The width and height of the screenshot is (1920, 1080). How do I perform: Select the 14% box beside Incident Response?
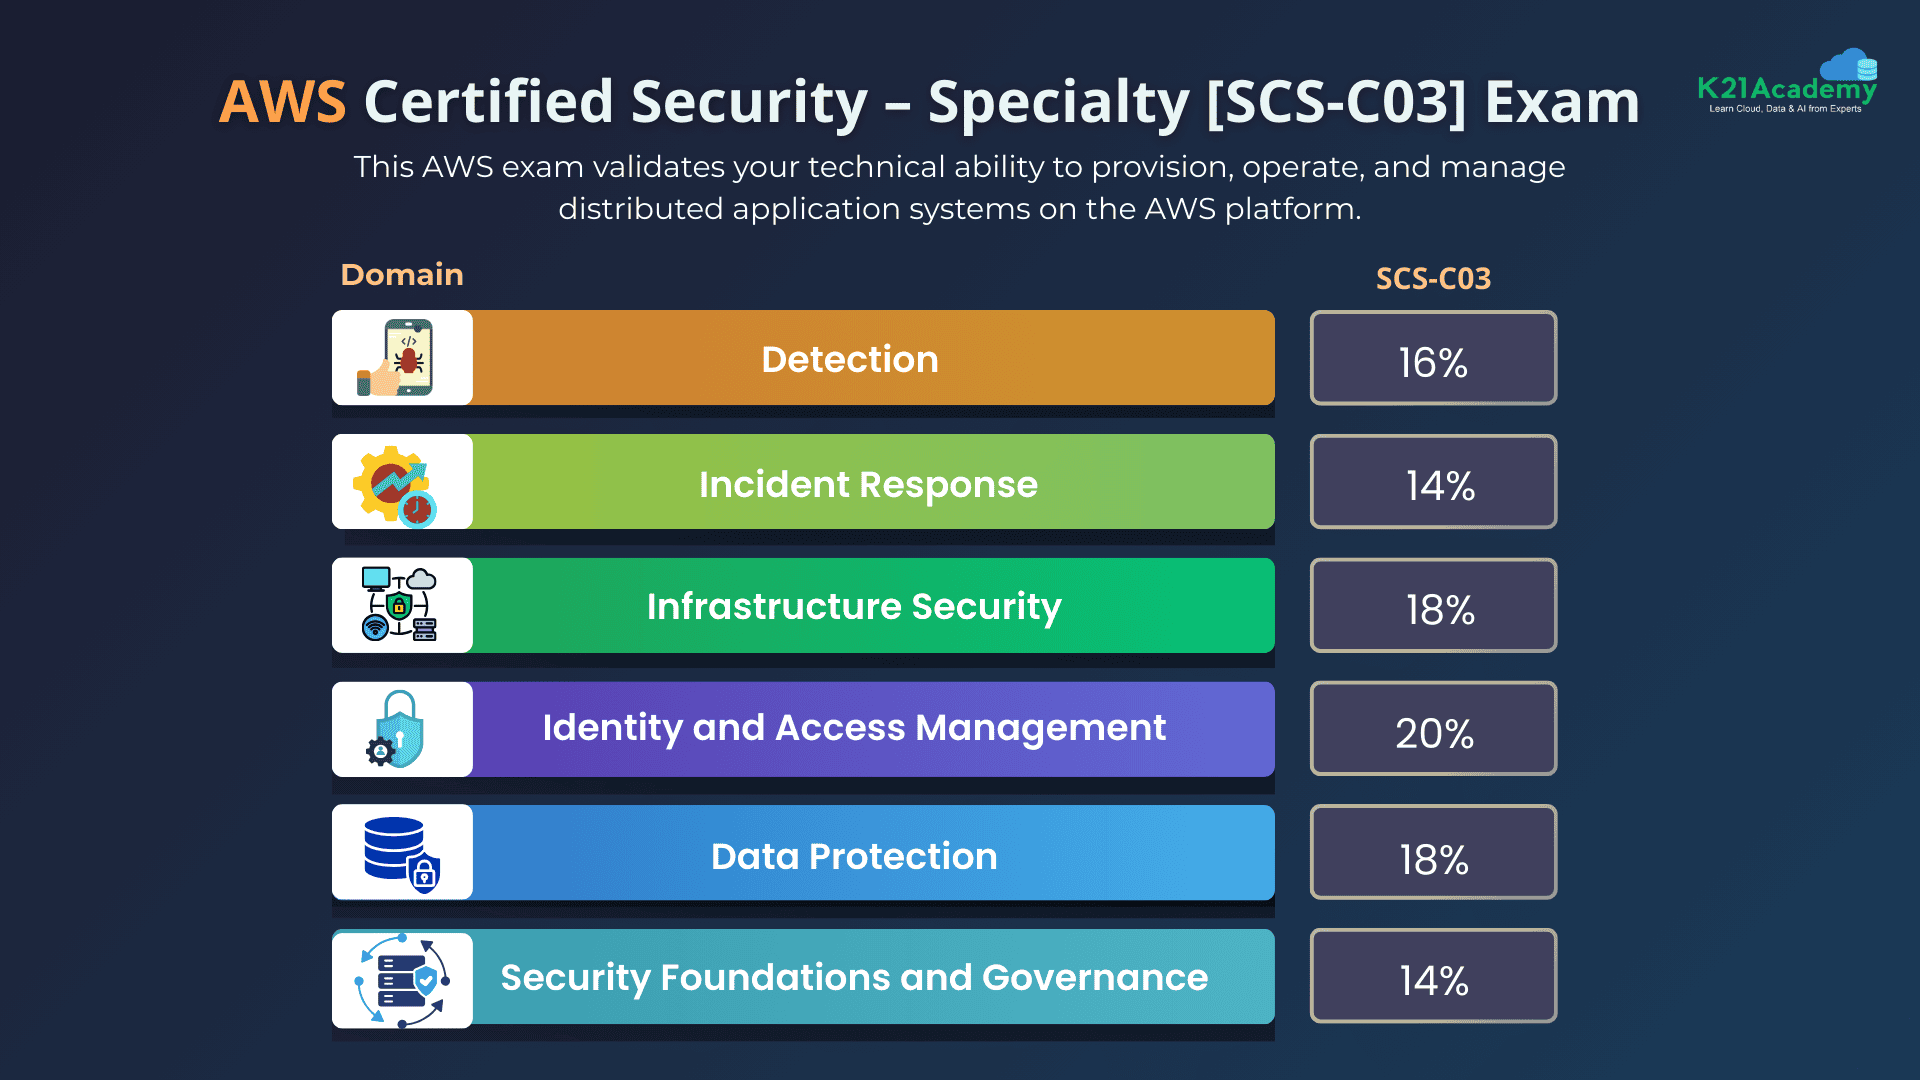(x=1433, y=483)
